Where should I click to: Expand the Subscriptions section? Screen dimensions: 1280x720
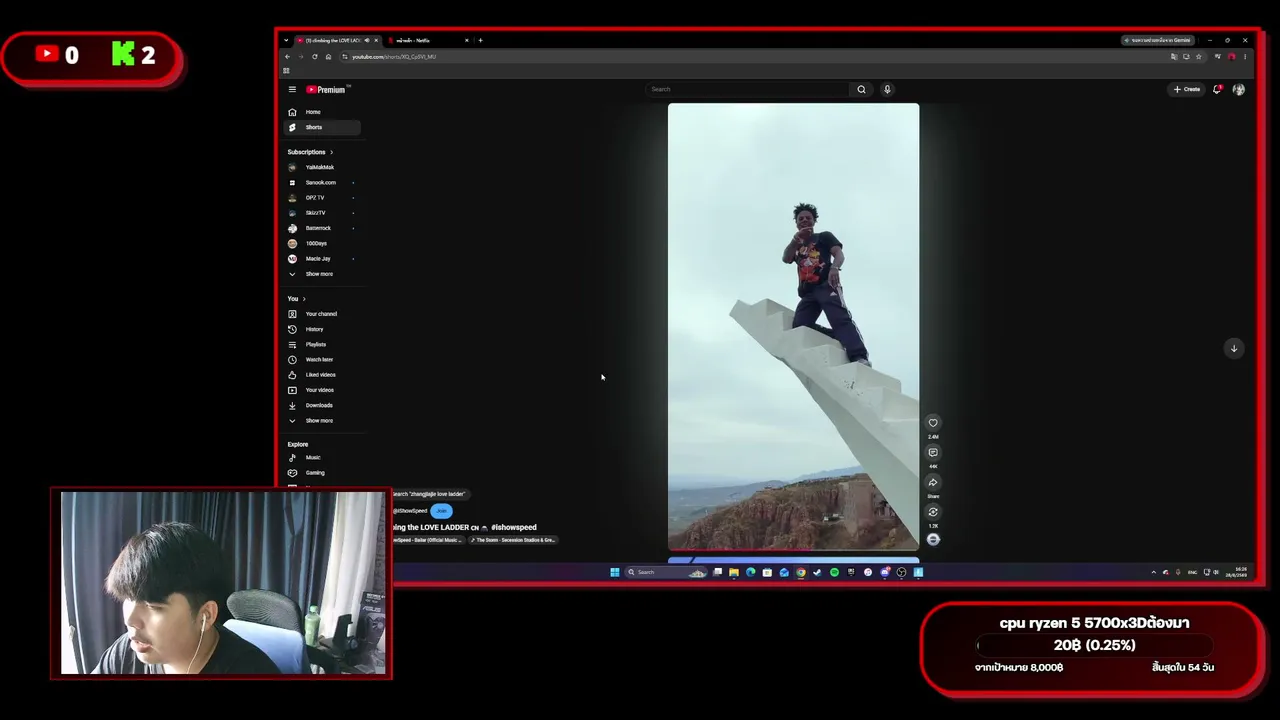tap(310, 152)
